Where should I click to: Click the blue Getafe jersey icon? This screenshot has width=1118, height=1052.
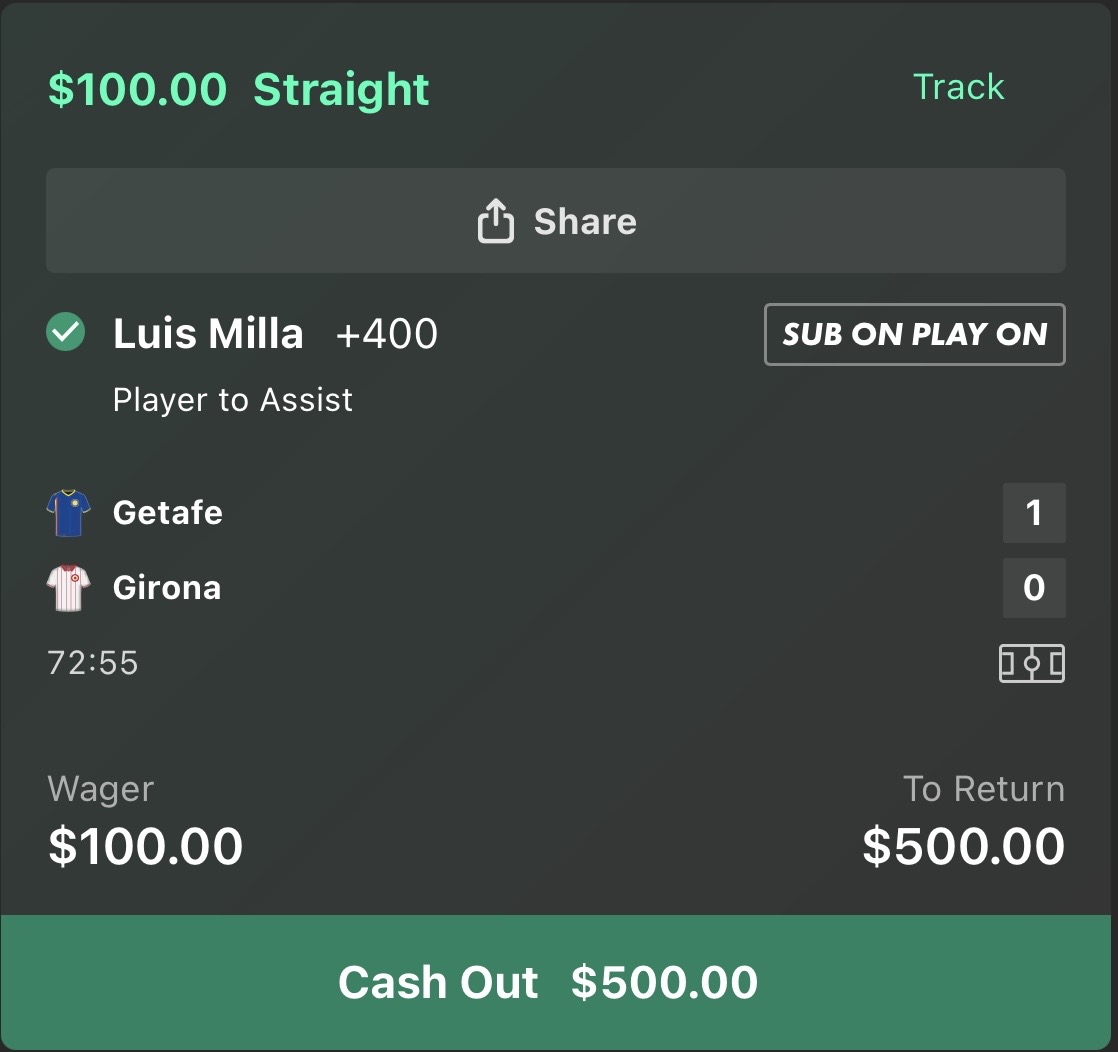point(68,513)
